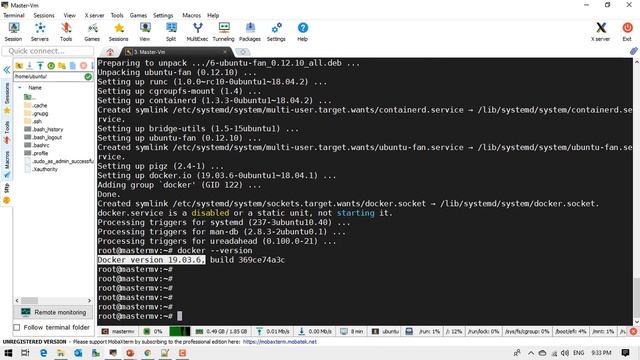The width and height of the screenshot is (640, 360).
Task: Close the Master-Vm tab
Action: 225,52
